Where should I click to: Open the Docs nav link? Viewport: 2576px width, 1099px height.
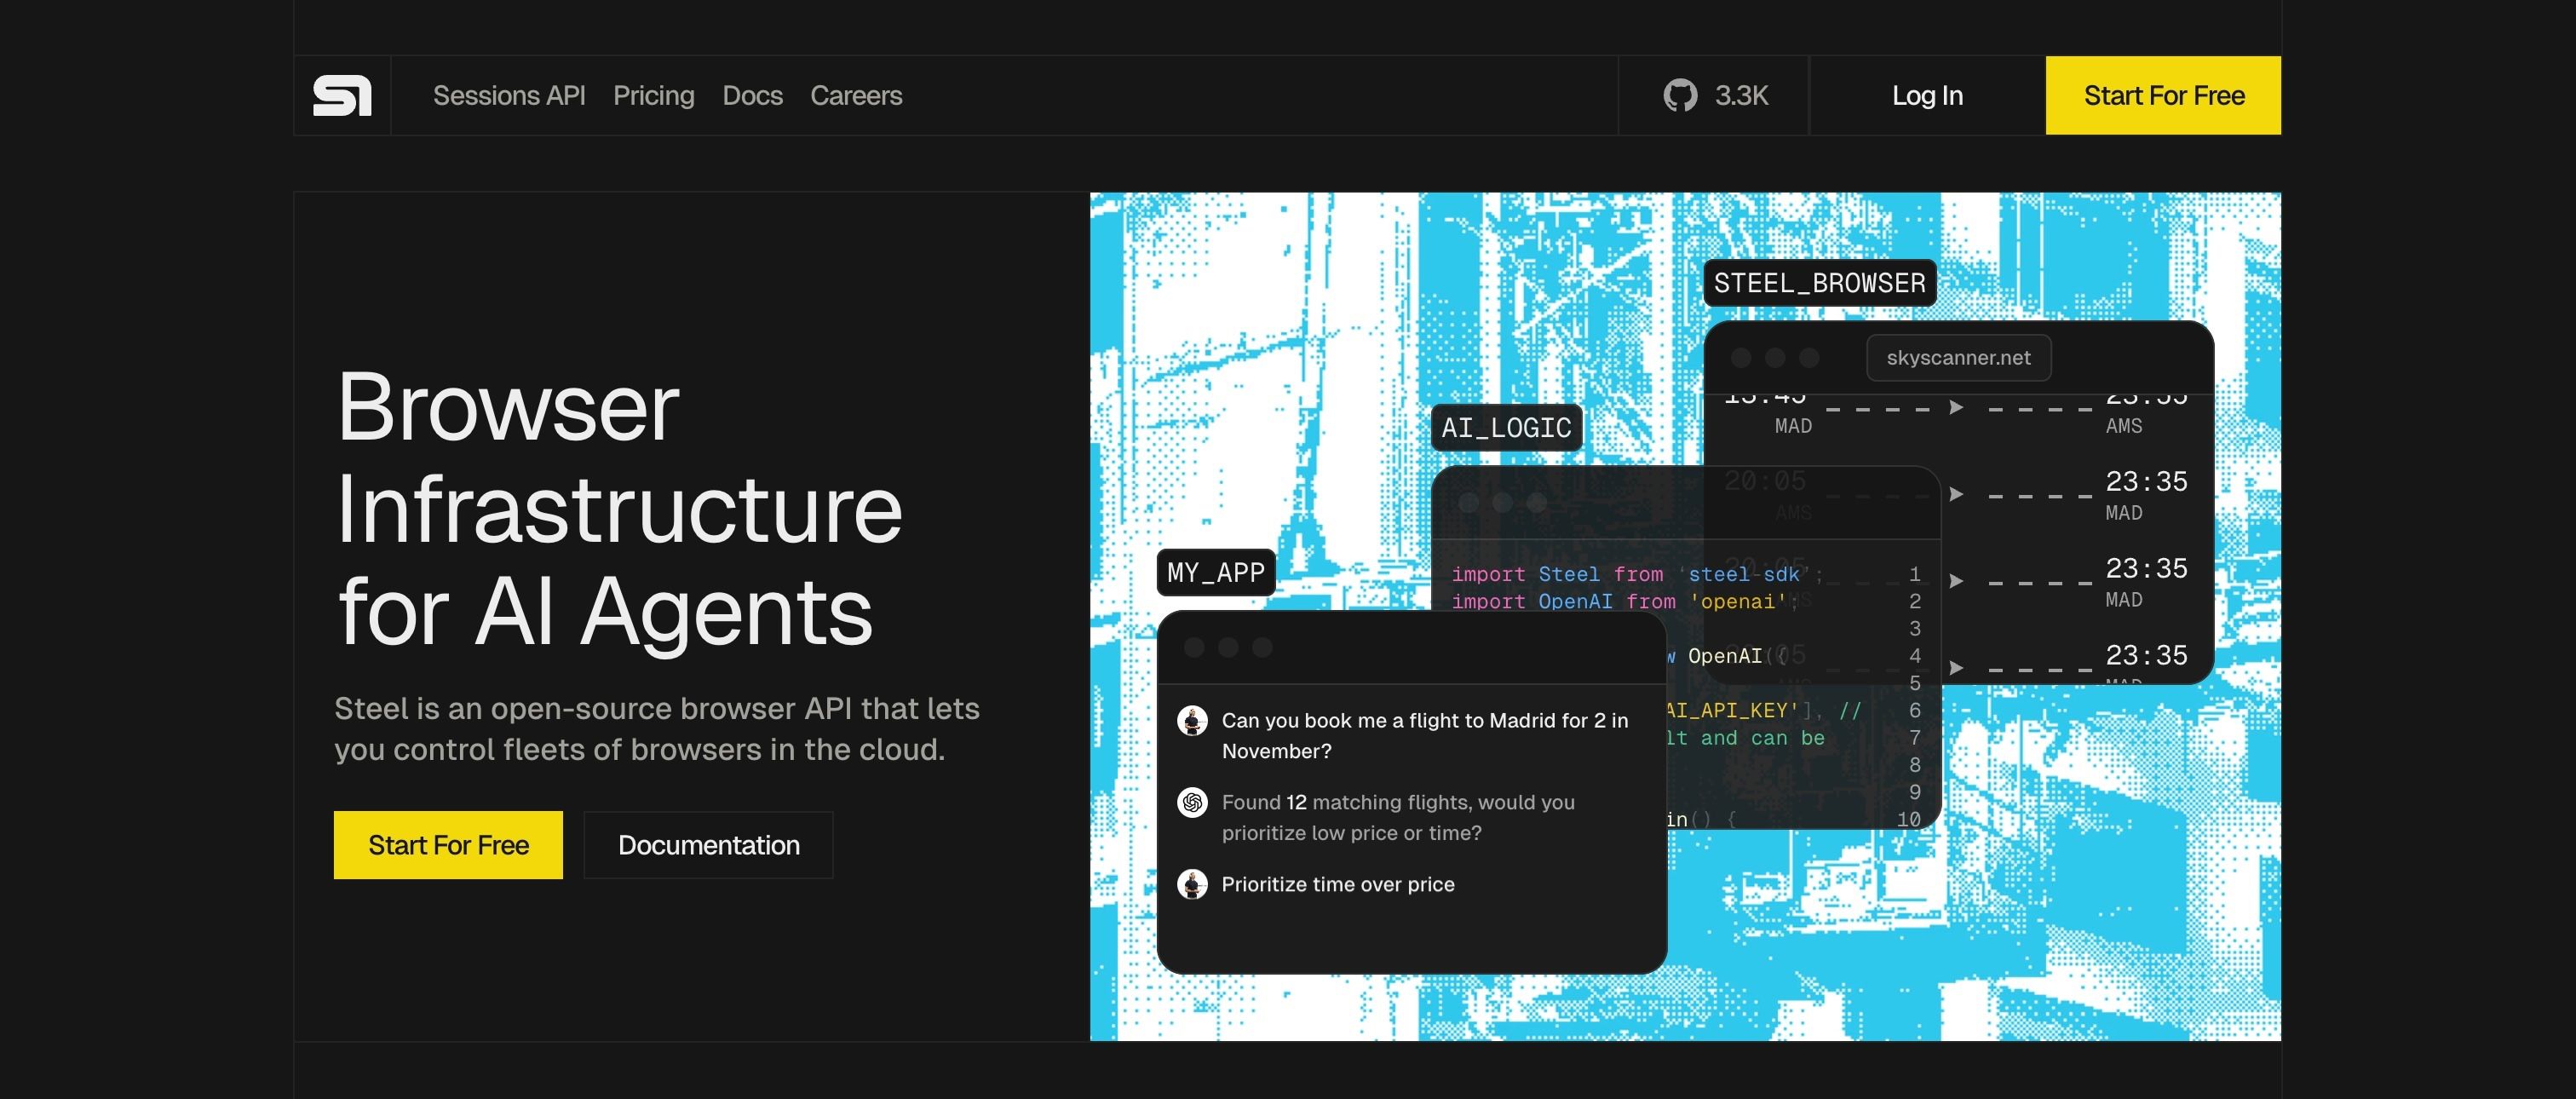[x=753, y=95]
